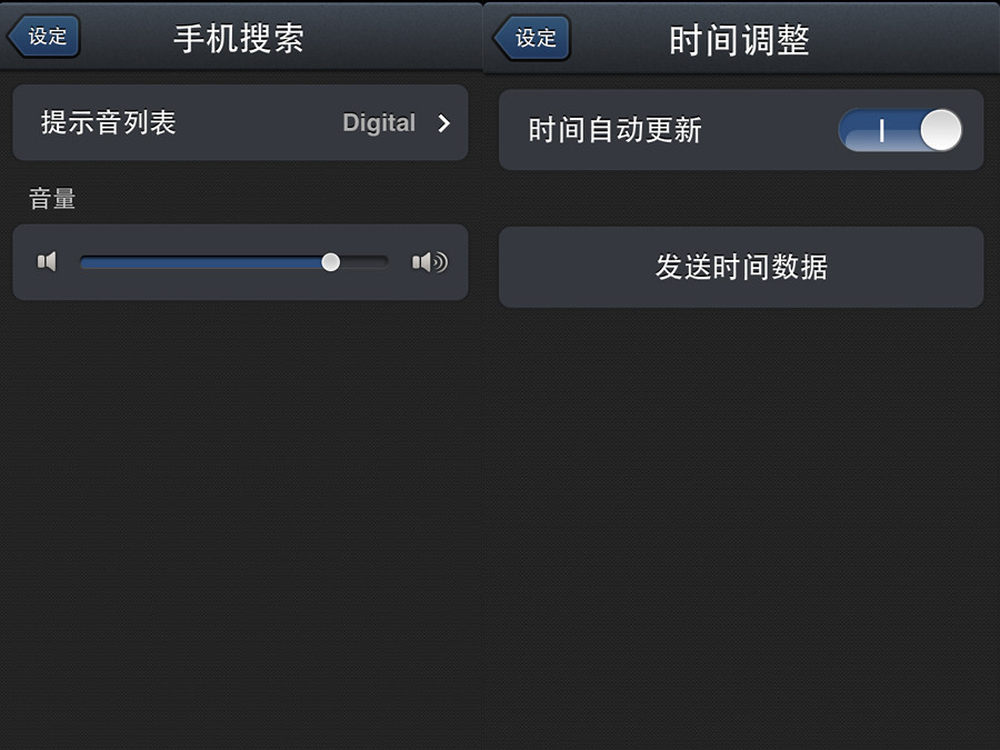The image size is (1000, 750).
Task: Go back via 设定 button on 时间调整 screen
Action: [x=531, y=38]
